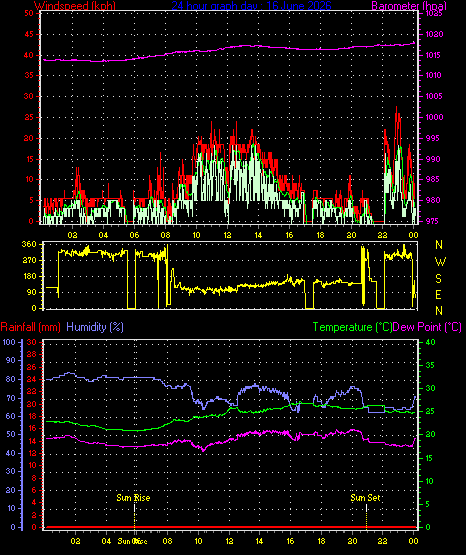The image size is (466, 555).
Task: Click the 'Sun Rise' marker label
Action: [133, 498]
